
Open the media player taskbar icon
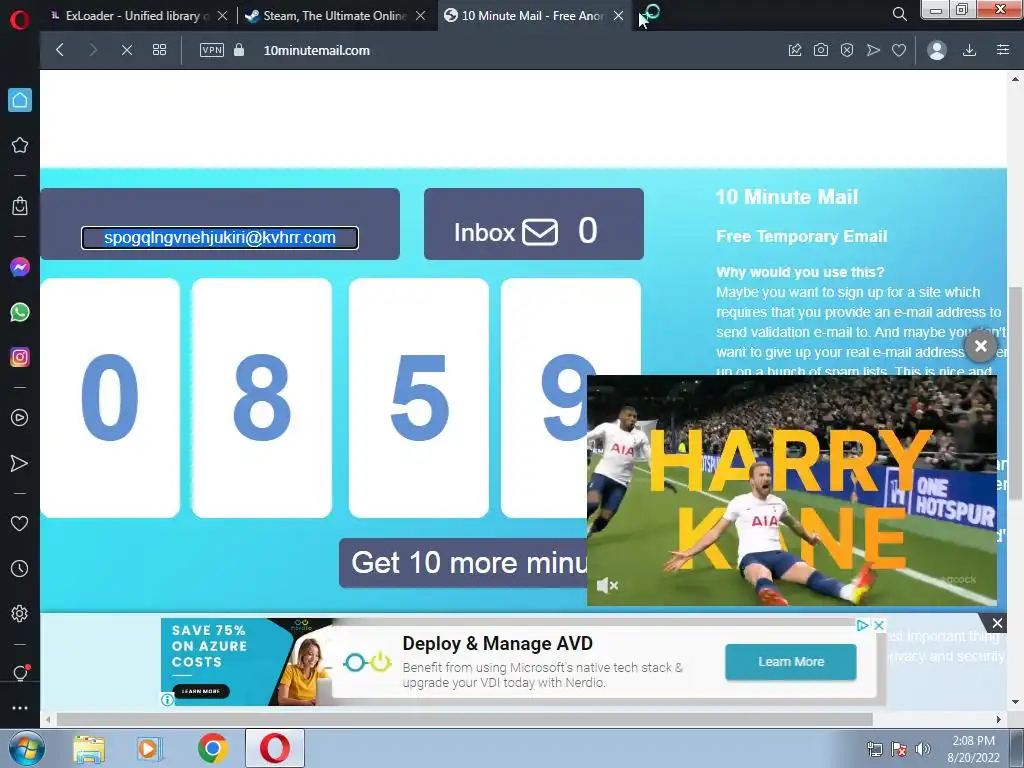(149, 748)
